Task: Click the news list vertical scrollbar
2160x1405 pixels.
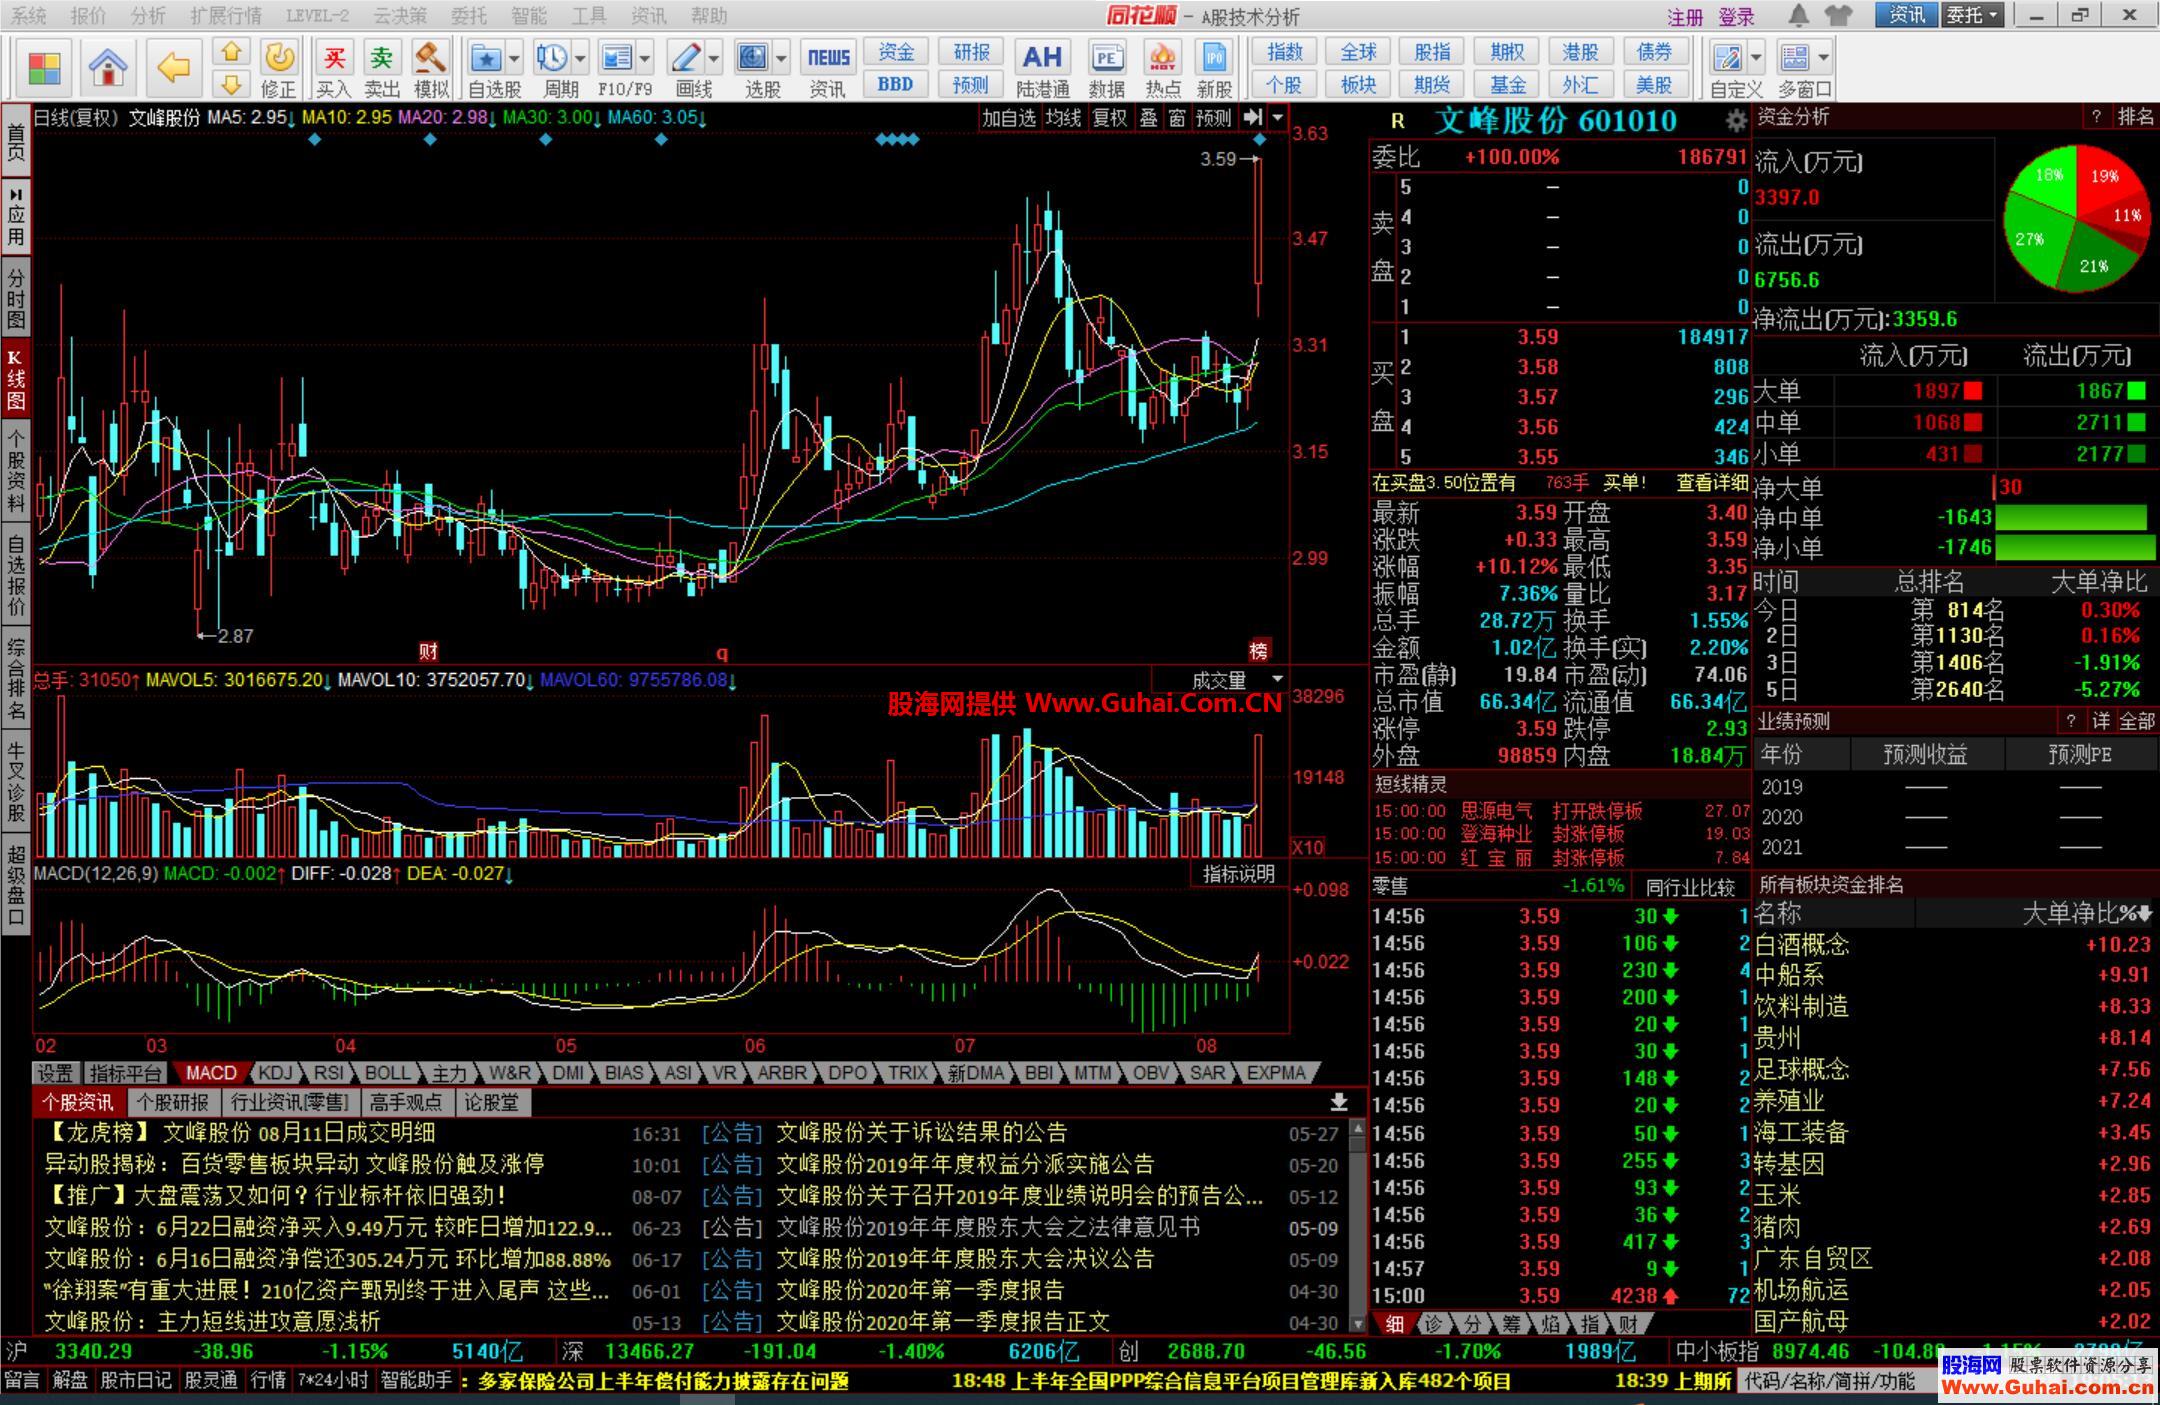Action: tap(1357, 1225)
